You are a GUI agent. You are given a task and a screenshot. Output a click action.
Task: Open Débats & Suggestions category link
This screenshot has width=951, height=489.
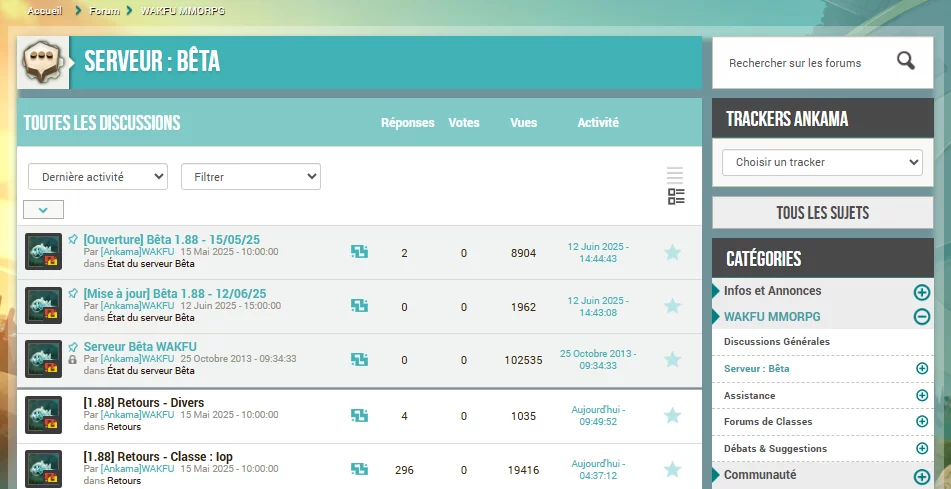tap(775, 449)
